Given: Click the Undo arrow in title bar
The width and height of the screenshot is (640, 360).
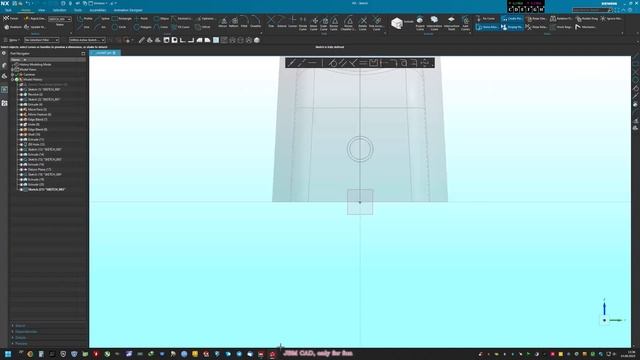Looking at the screenshot, I should [x=27, y=3].
